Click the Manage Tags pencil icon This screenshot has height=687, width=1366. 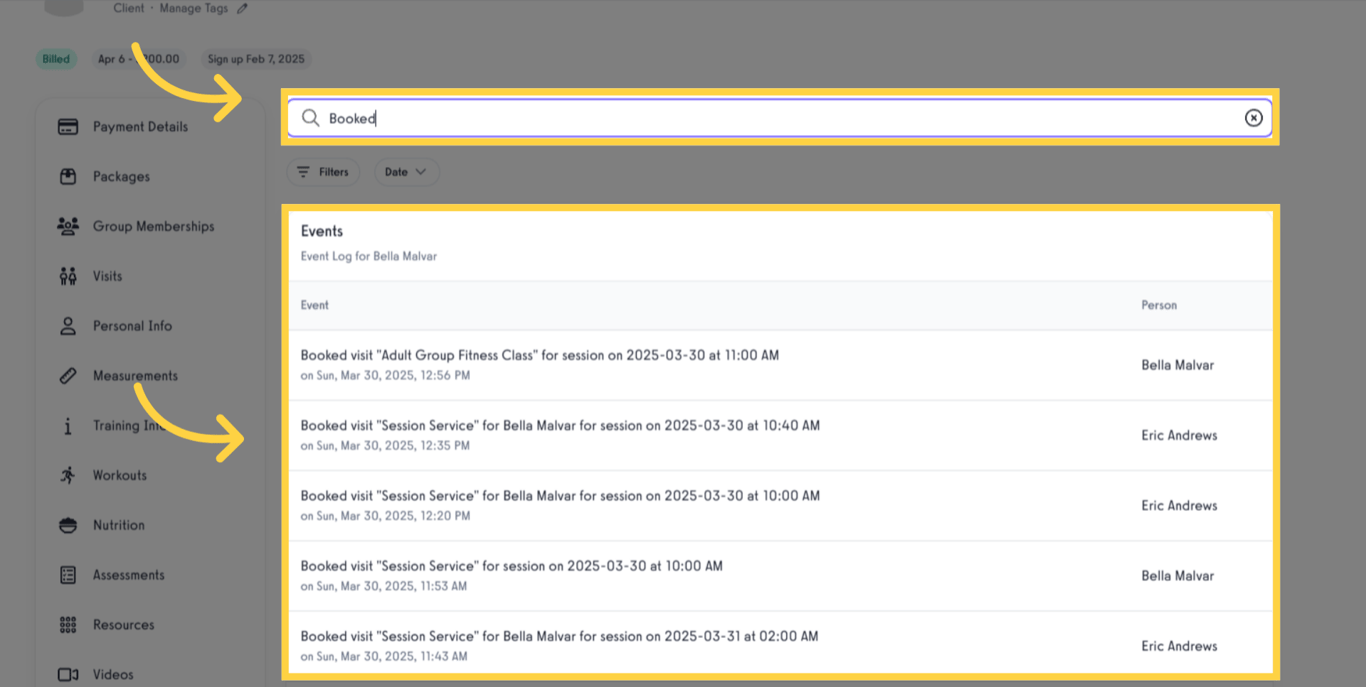[x=240, y=7]
